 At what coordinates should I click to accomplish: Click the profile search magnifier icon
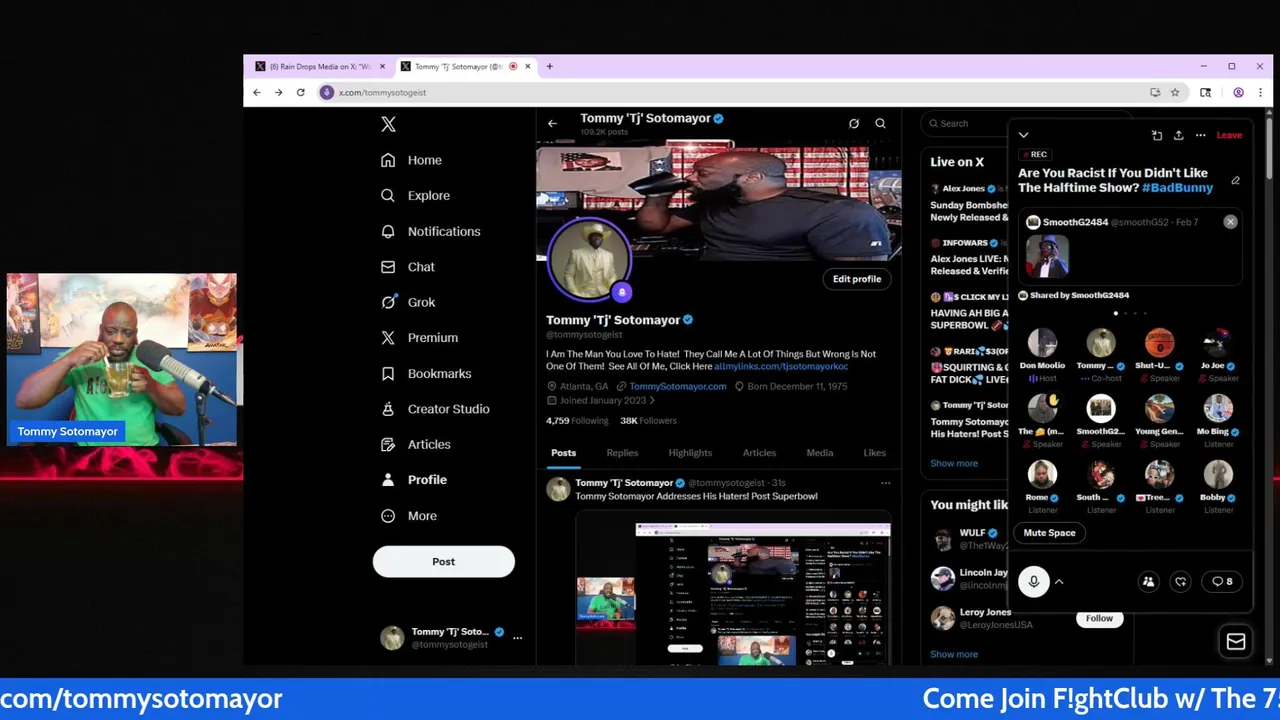point(880,124)
